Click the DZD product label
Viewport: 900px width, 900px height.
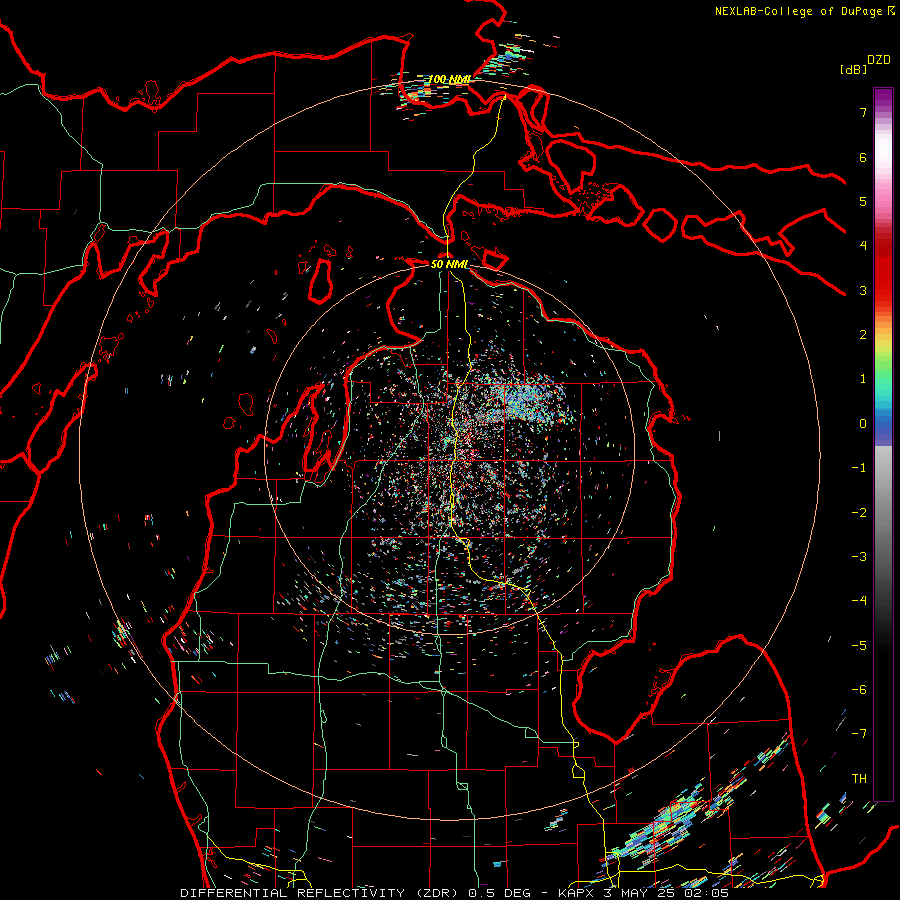click(x=879, y=59)
